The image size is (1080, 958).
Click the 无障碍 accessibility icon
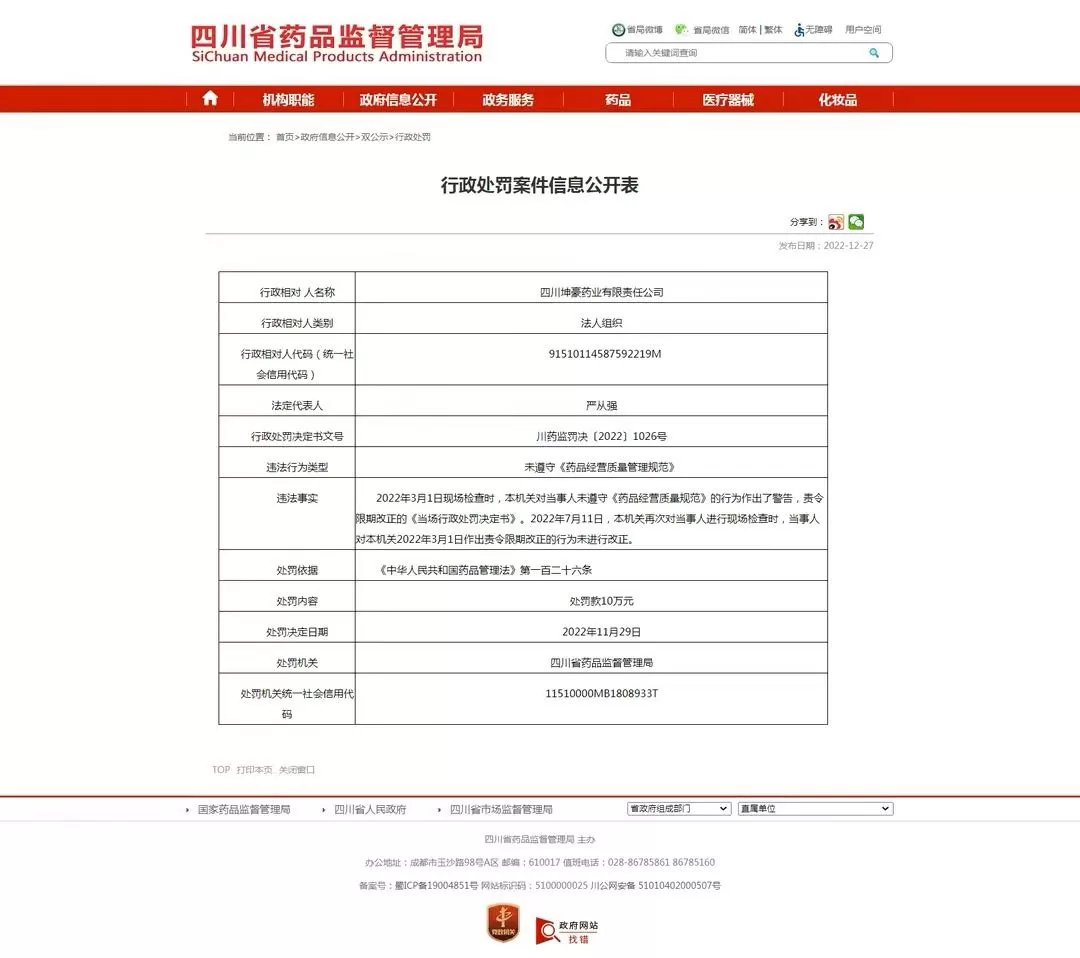(x=797, y=29)
